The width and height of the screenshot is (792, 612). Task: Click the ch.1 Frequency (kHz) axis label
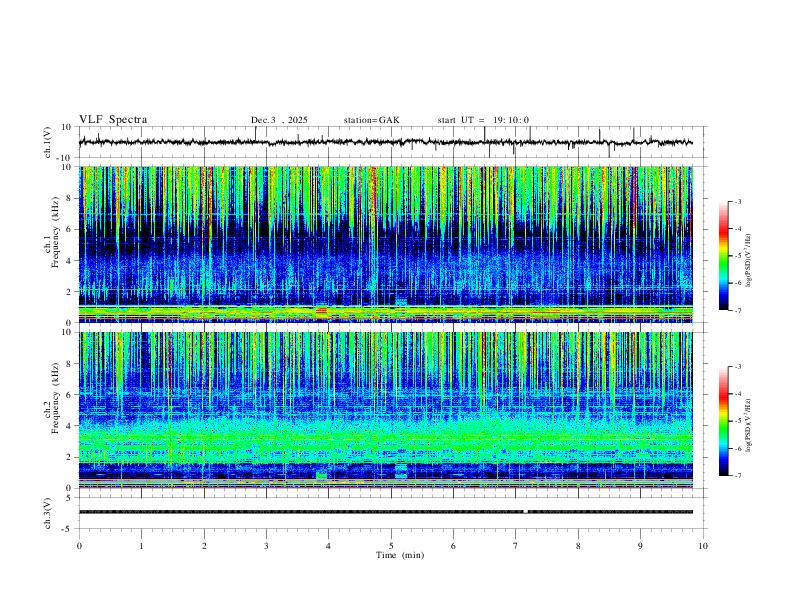click(53, 231)
